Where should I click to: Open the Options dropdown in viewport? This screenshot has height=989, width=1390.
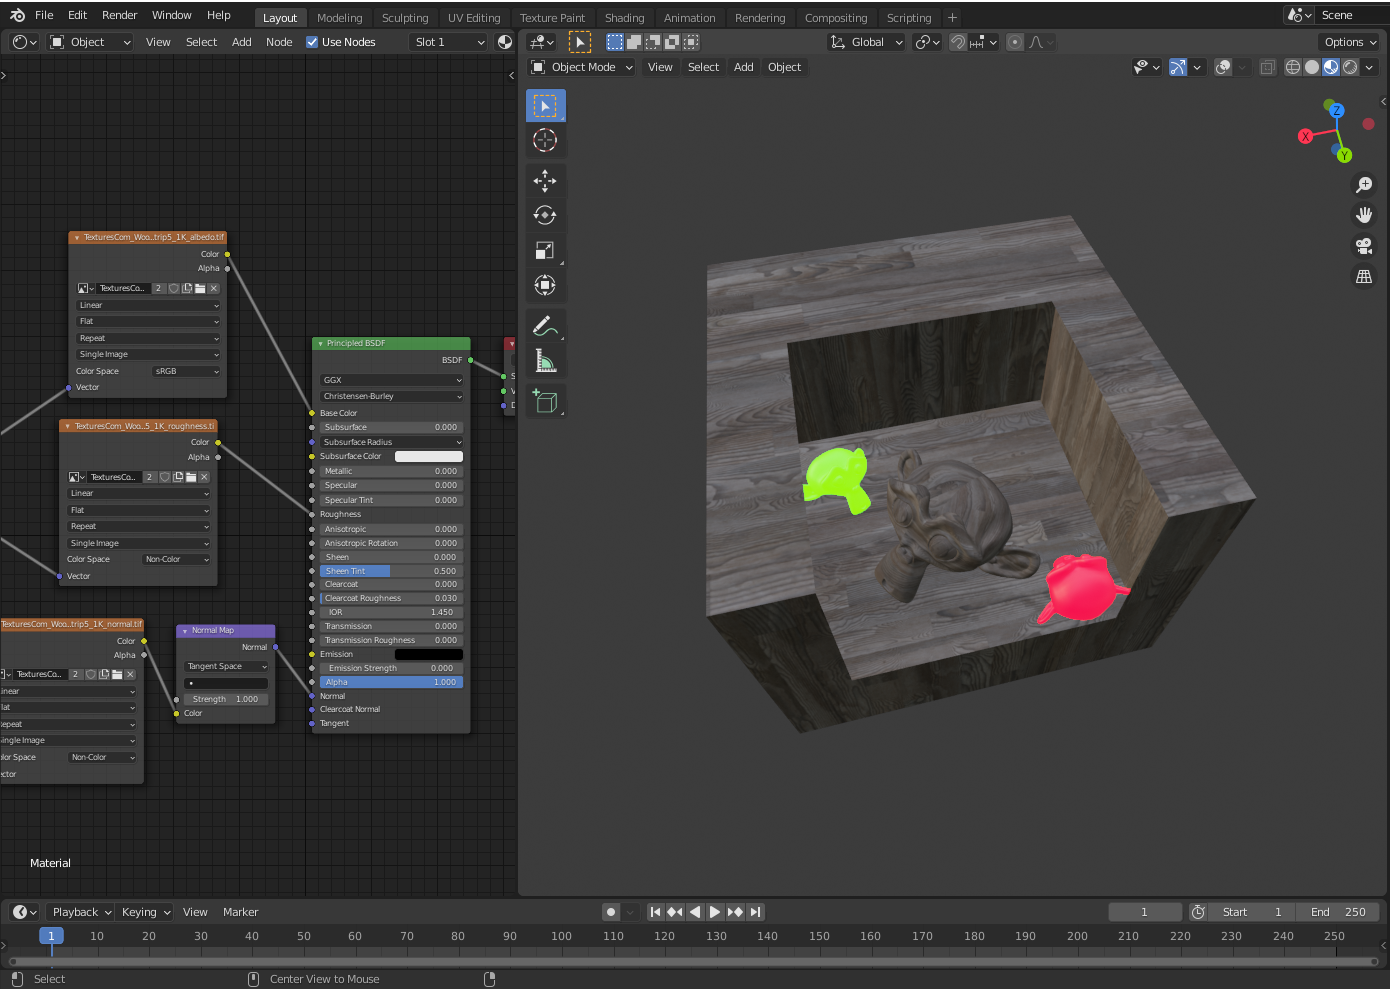[1351, 42]
